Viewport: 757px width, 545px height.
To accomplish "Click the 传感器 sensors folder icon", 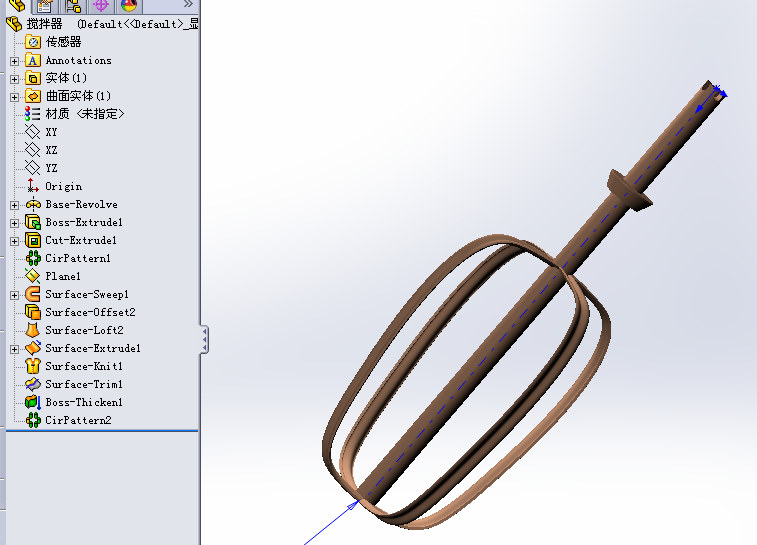I will 33,42.
